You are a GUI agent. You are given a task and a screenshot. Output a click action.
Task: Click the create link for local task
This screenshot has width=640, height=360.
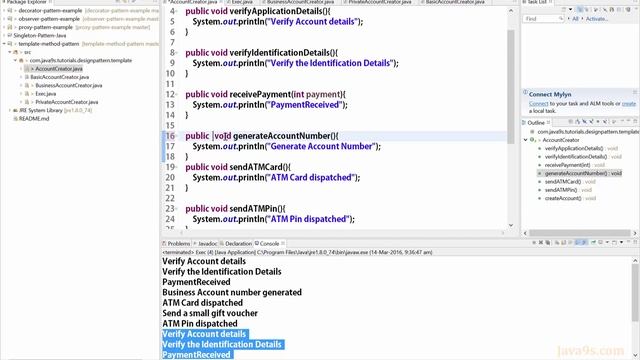click(x=629, y=104)
